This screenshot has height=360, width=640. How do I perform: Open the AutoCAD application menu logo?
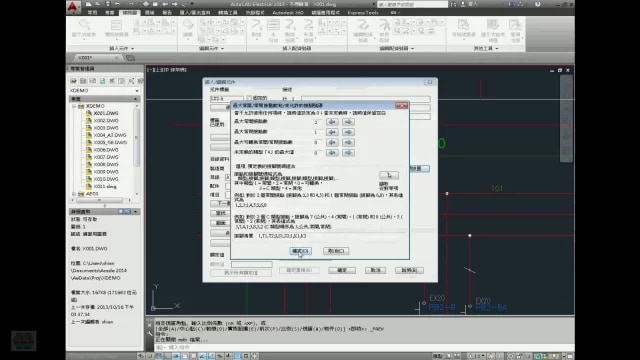pos(73,7)
